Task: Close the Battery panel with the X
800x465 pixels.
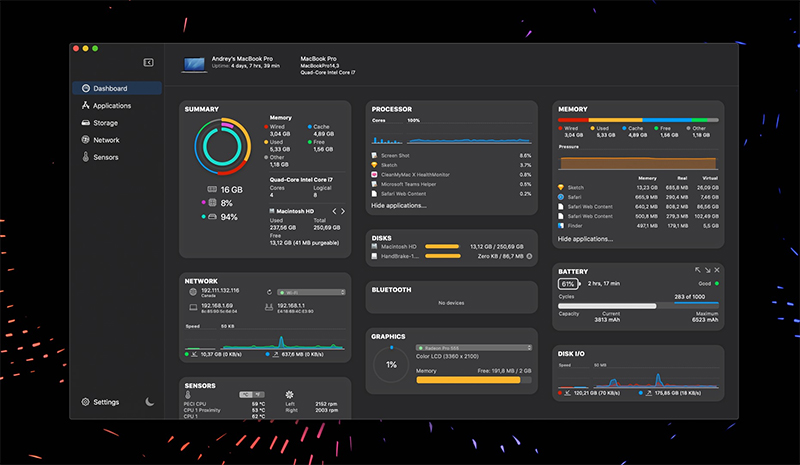Action: pyautogui.click(x=717, y=270)
